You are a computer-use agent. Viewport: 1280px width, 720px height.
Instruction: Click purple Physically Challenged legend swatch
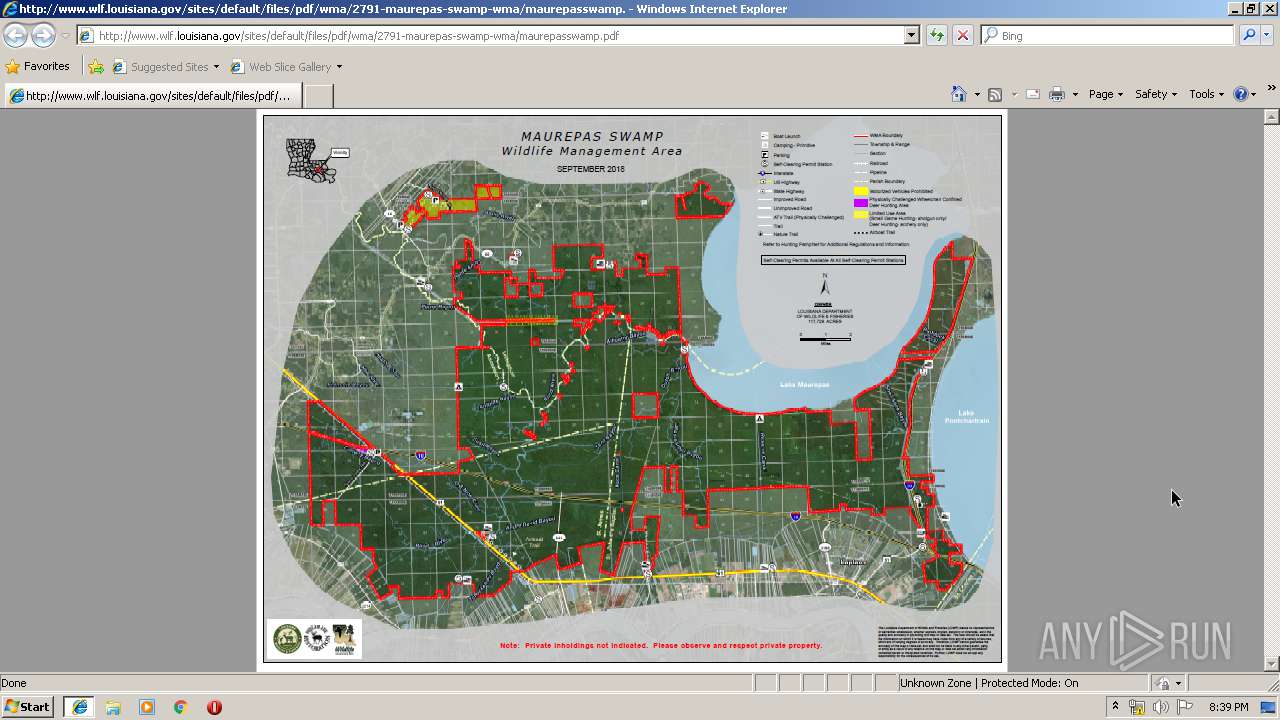pos(860,202)
